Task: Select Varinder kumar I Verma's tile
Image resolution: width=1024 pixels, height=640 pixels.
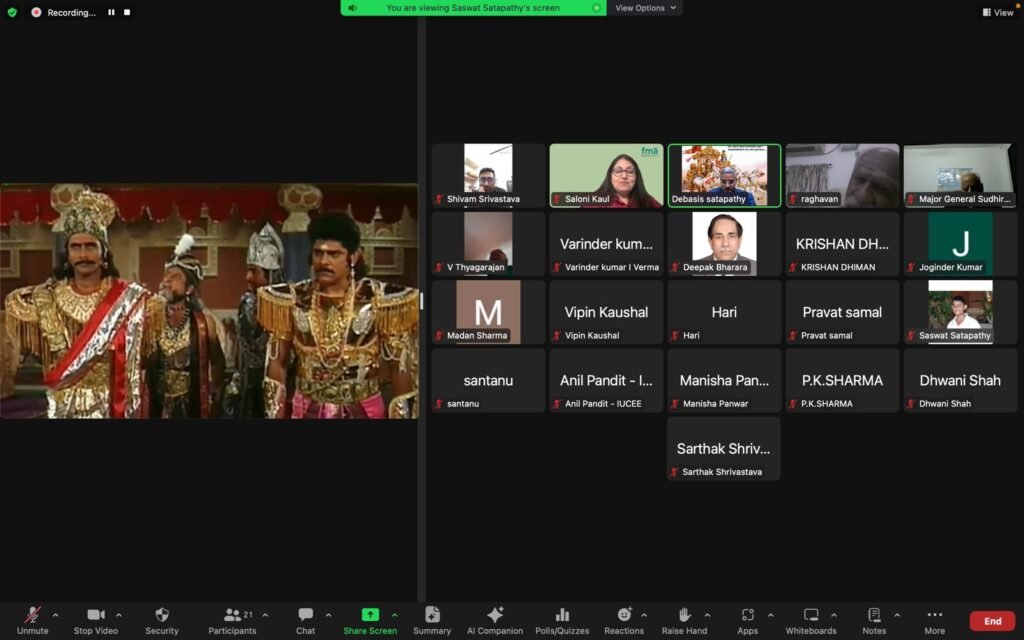Action: click(x=606, y=244)
